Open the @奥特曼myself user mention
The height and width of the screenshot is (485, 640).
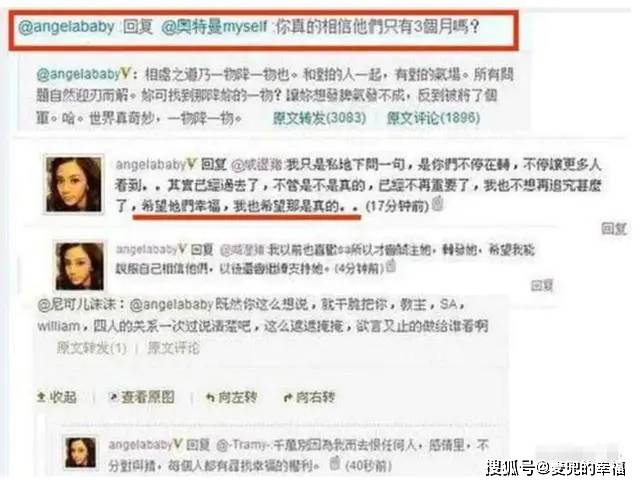(x=214, y=27)
